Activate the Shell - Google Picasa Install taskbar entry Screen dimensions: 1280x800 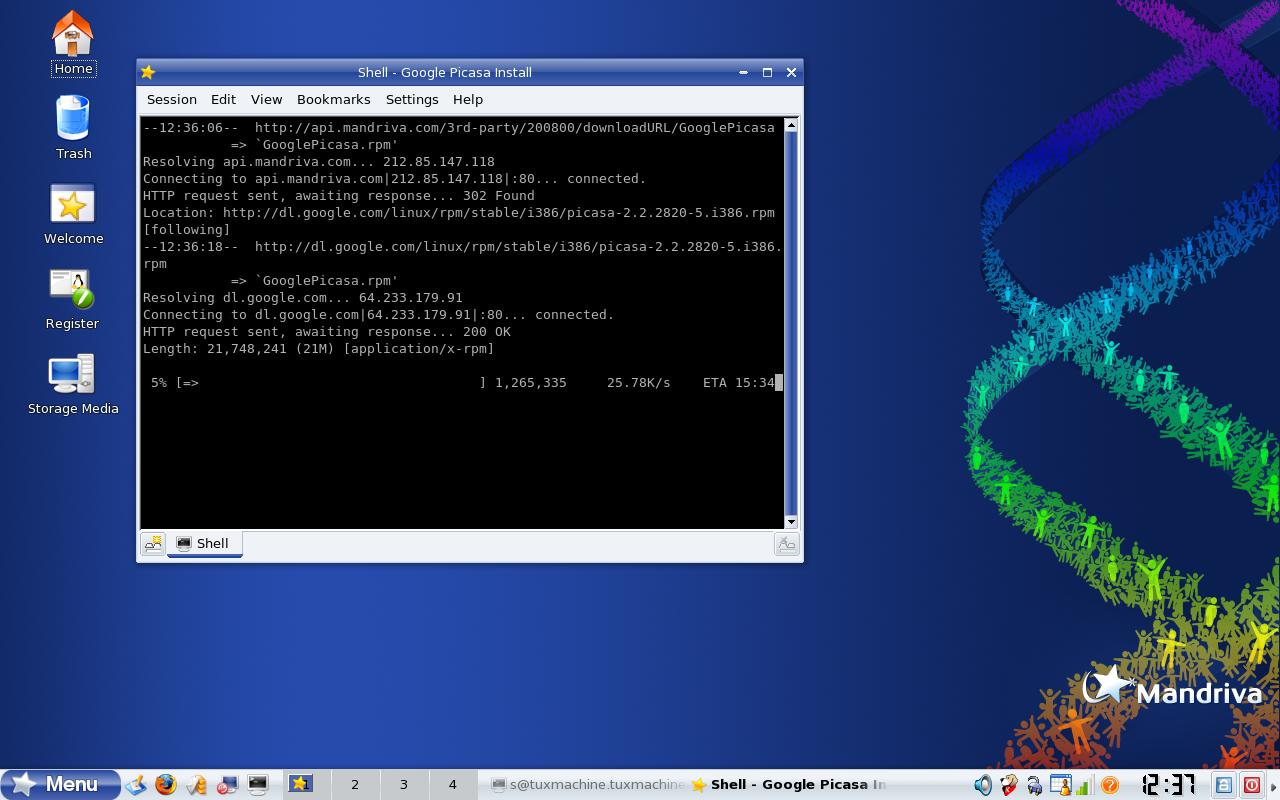point(788,784)
